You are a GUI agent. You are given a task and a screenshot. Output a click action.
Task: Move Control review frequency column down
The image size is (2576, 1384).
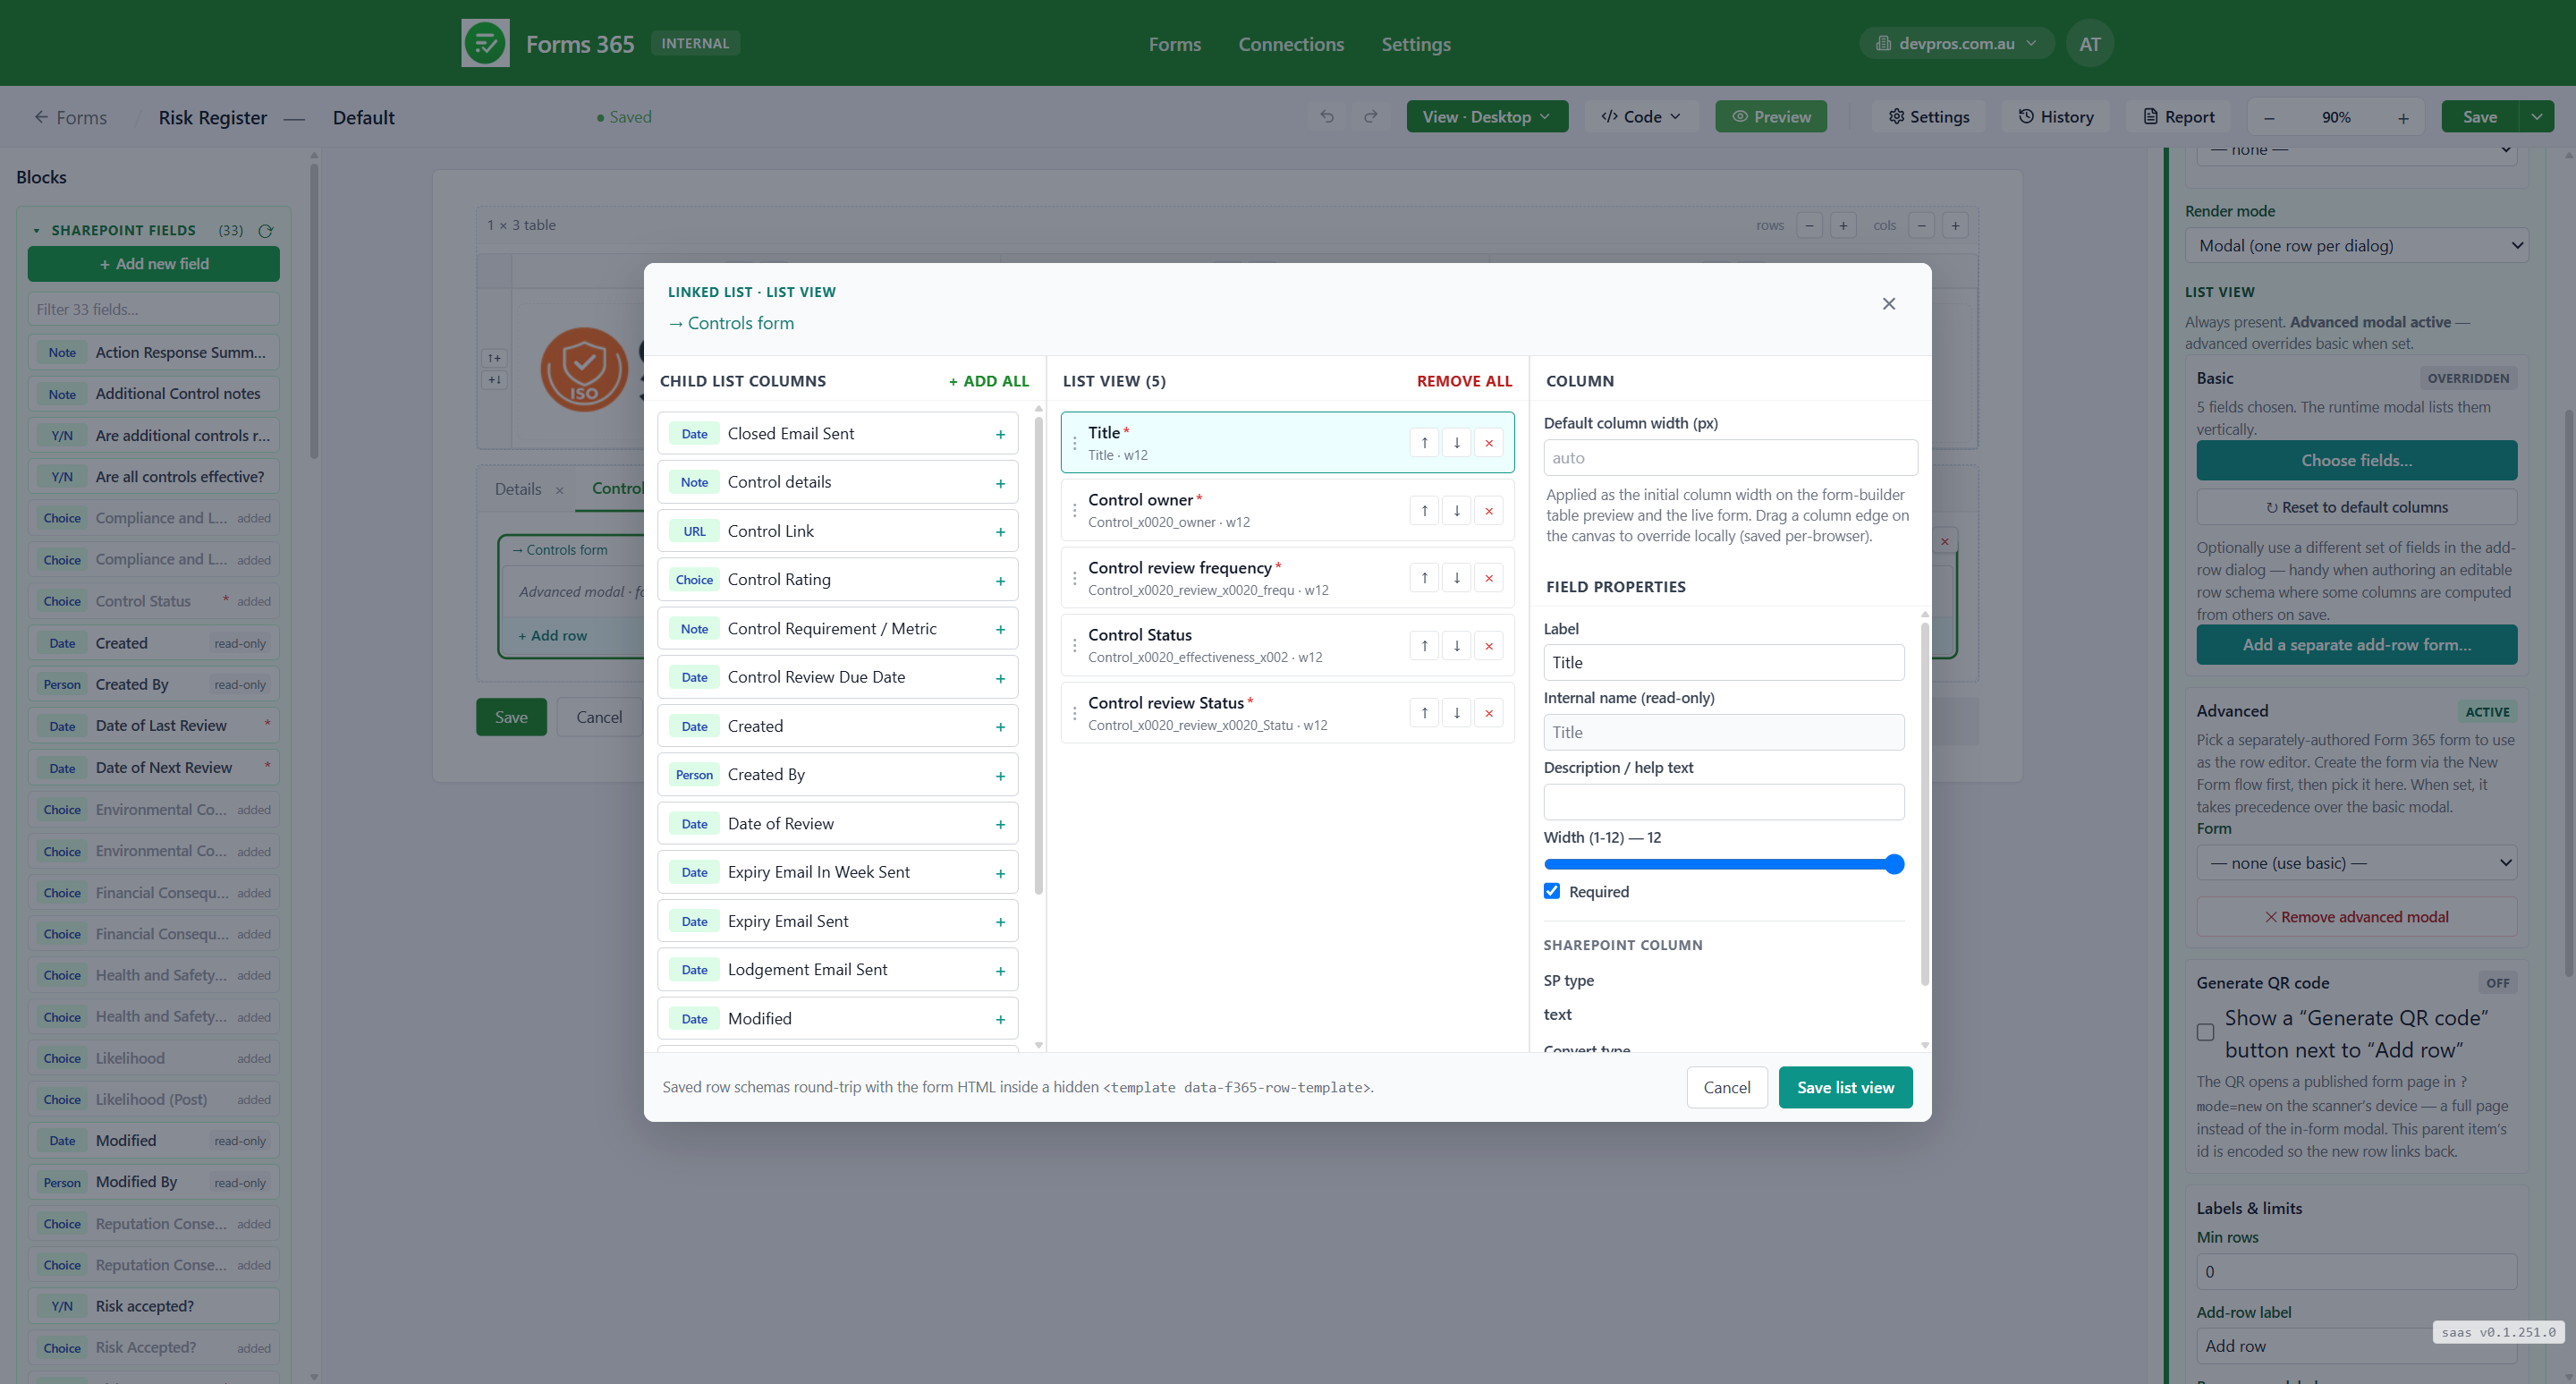[1456, 578]
